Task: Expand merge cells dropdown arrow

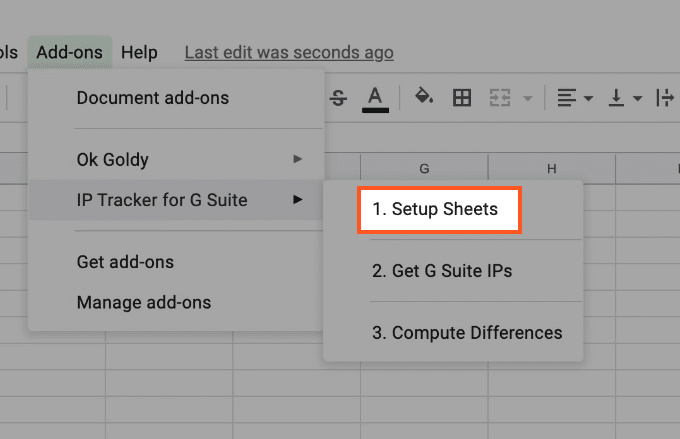Action: 528,98
